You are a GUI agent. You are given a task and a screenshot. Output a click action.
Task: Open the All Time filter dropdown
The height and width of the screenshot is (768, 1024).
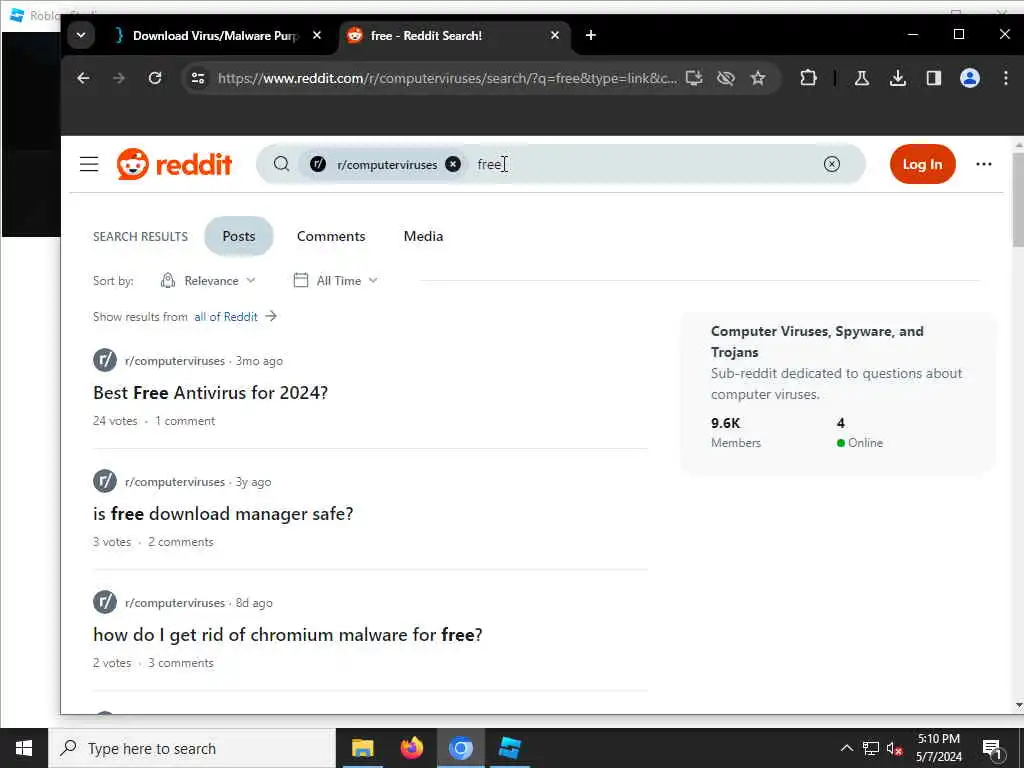(336, 280)
